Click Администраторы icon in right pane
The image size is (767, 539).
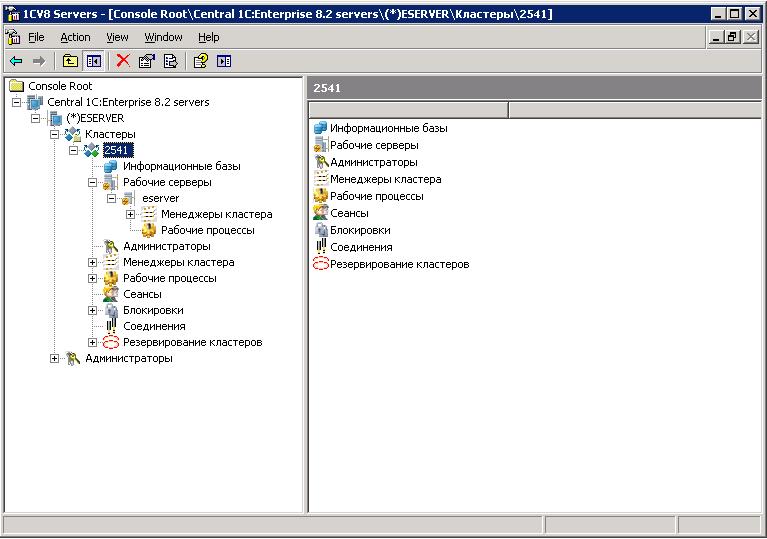pyautogui.click(x=321, y=162)
